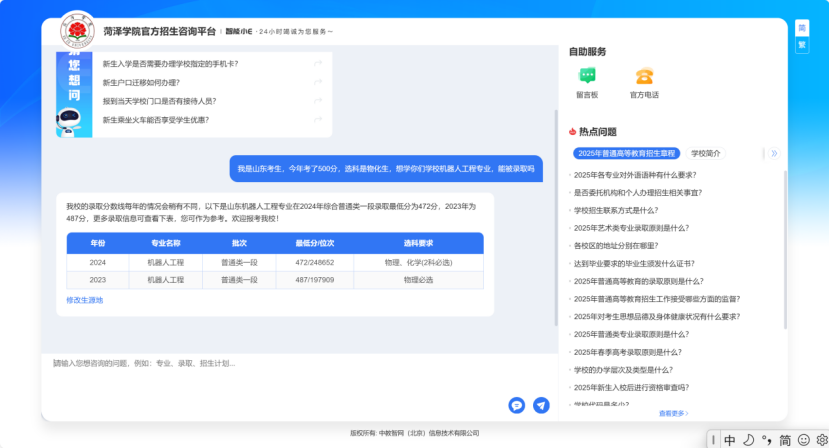Click the robot mascot avatar
This screenshot has height=448, width=829.
[x=69, y=122]
